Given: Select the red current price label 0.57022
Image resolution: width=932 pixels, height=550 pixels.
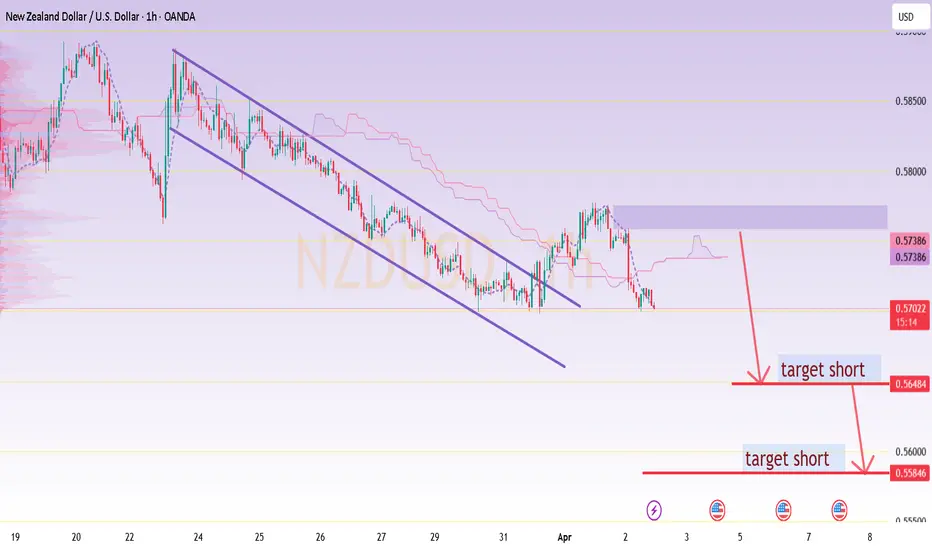Looking at the screenshot, I should tap(910, 309).
